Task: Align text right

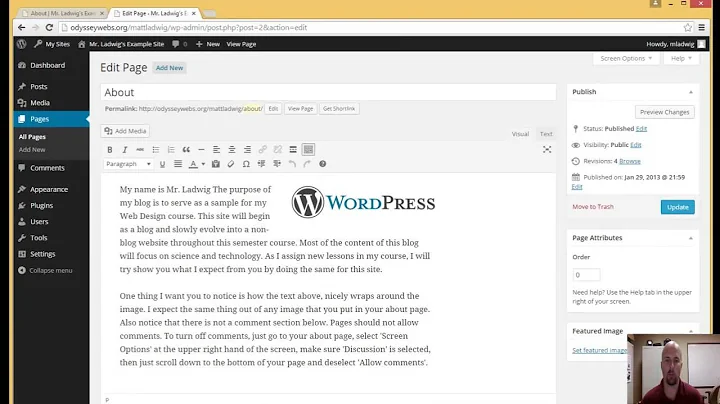Action: coord(247,150)
